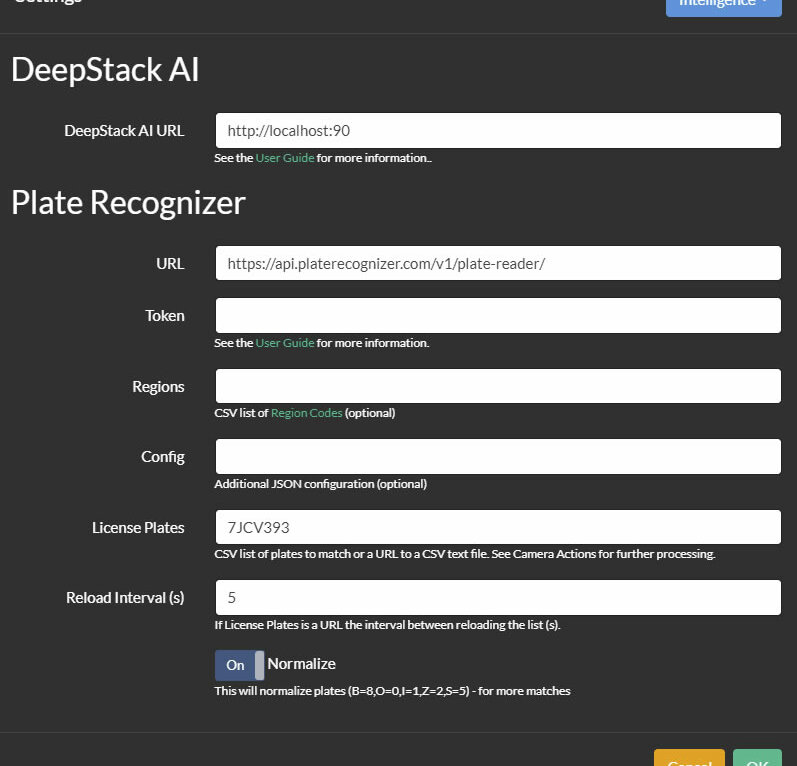Screen dimensions: 797x766
Task: Open User Guide link under DeepStack URL
Action: click(285, 158)
